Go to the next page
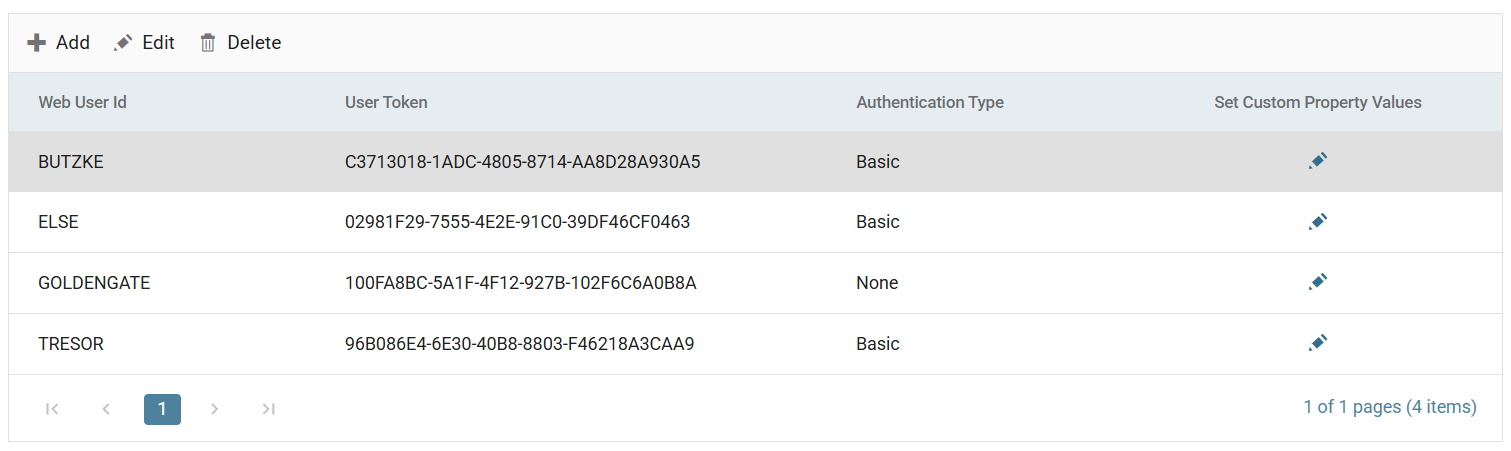The image size is (1511, 451). point(214,408)
